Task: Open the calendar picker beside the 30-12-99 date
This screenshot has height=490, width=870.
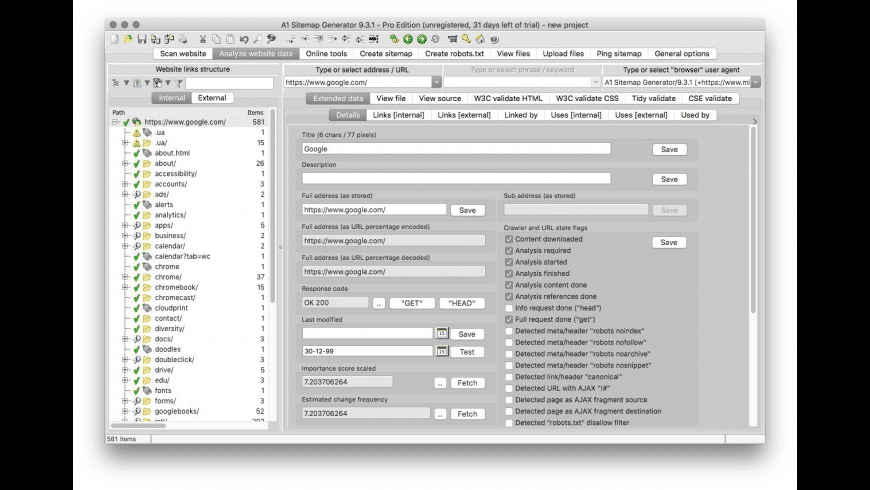Action: [442, 351]
